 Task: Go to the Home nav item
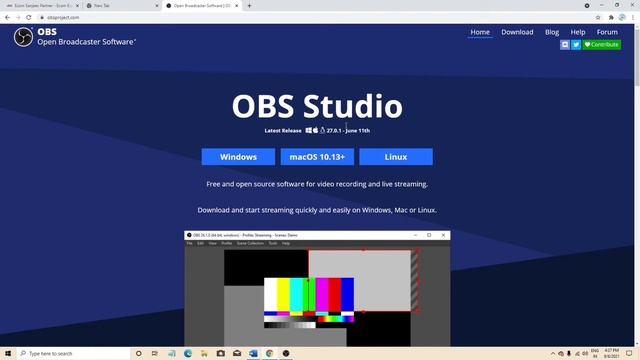pos(480,32)
